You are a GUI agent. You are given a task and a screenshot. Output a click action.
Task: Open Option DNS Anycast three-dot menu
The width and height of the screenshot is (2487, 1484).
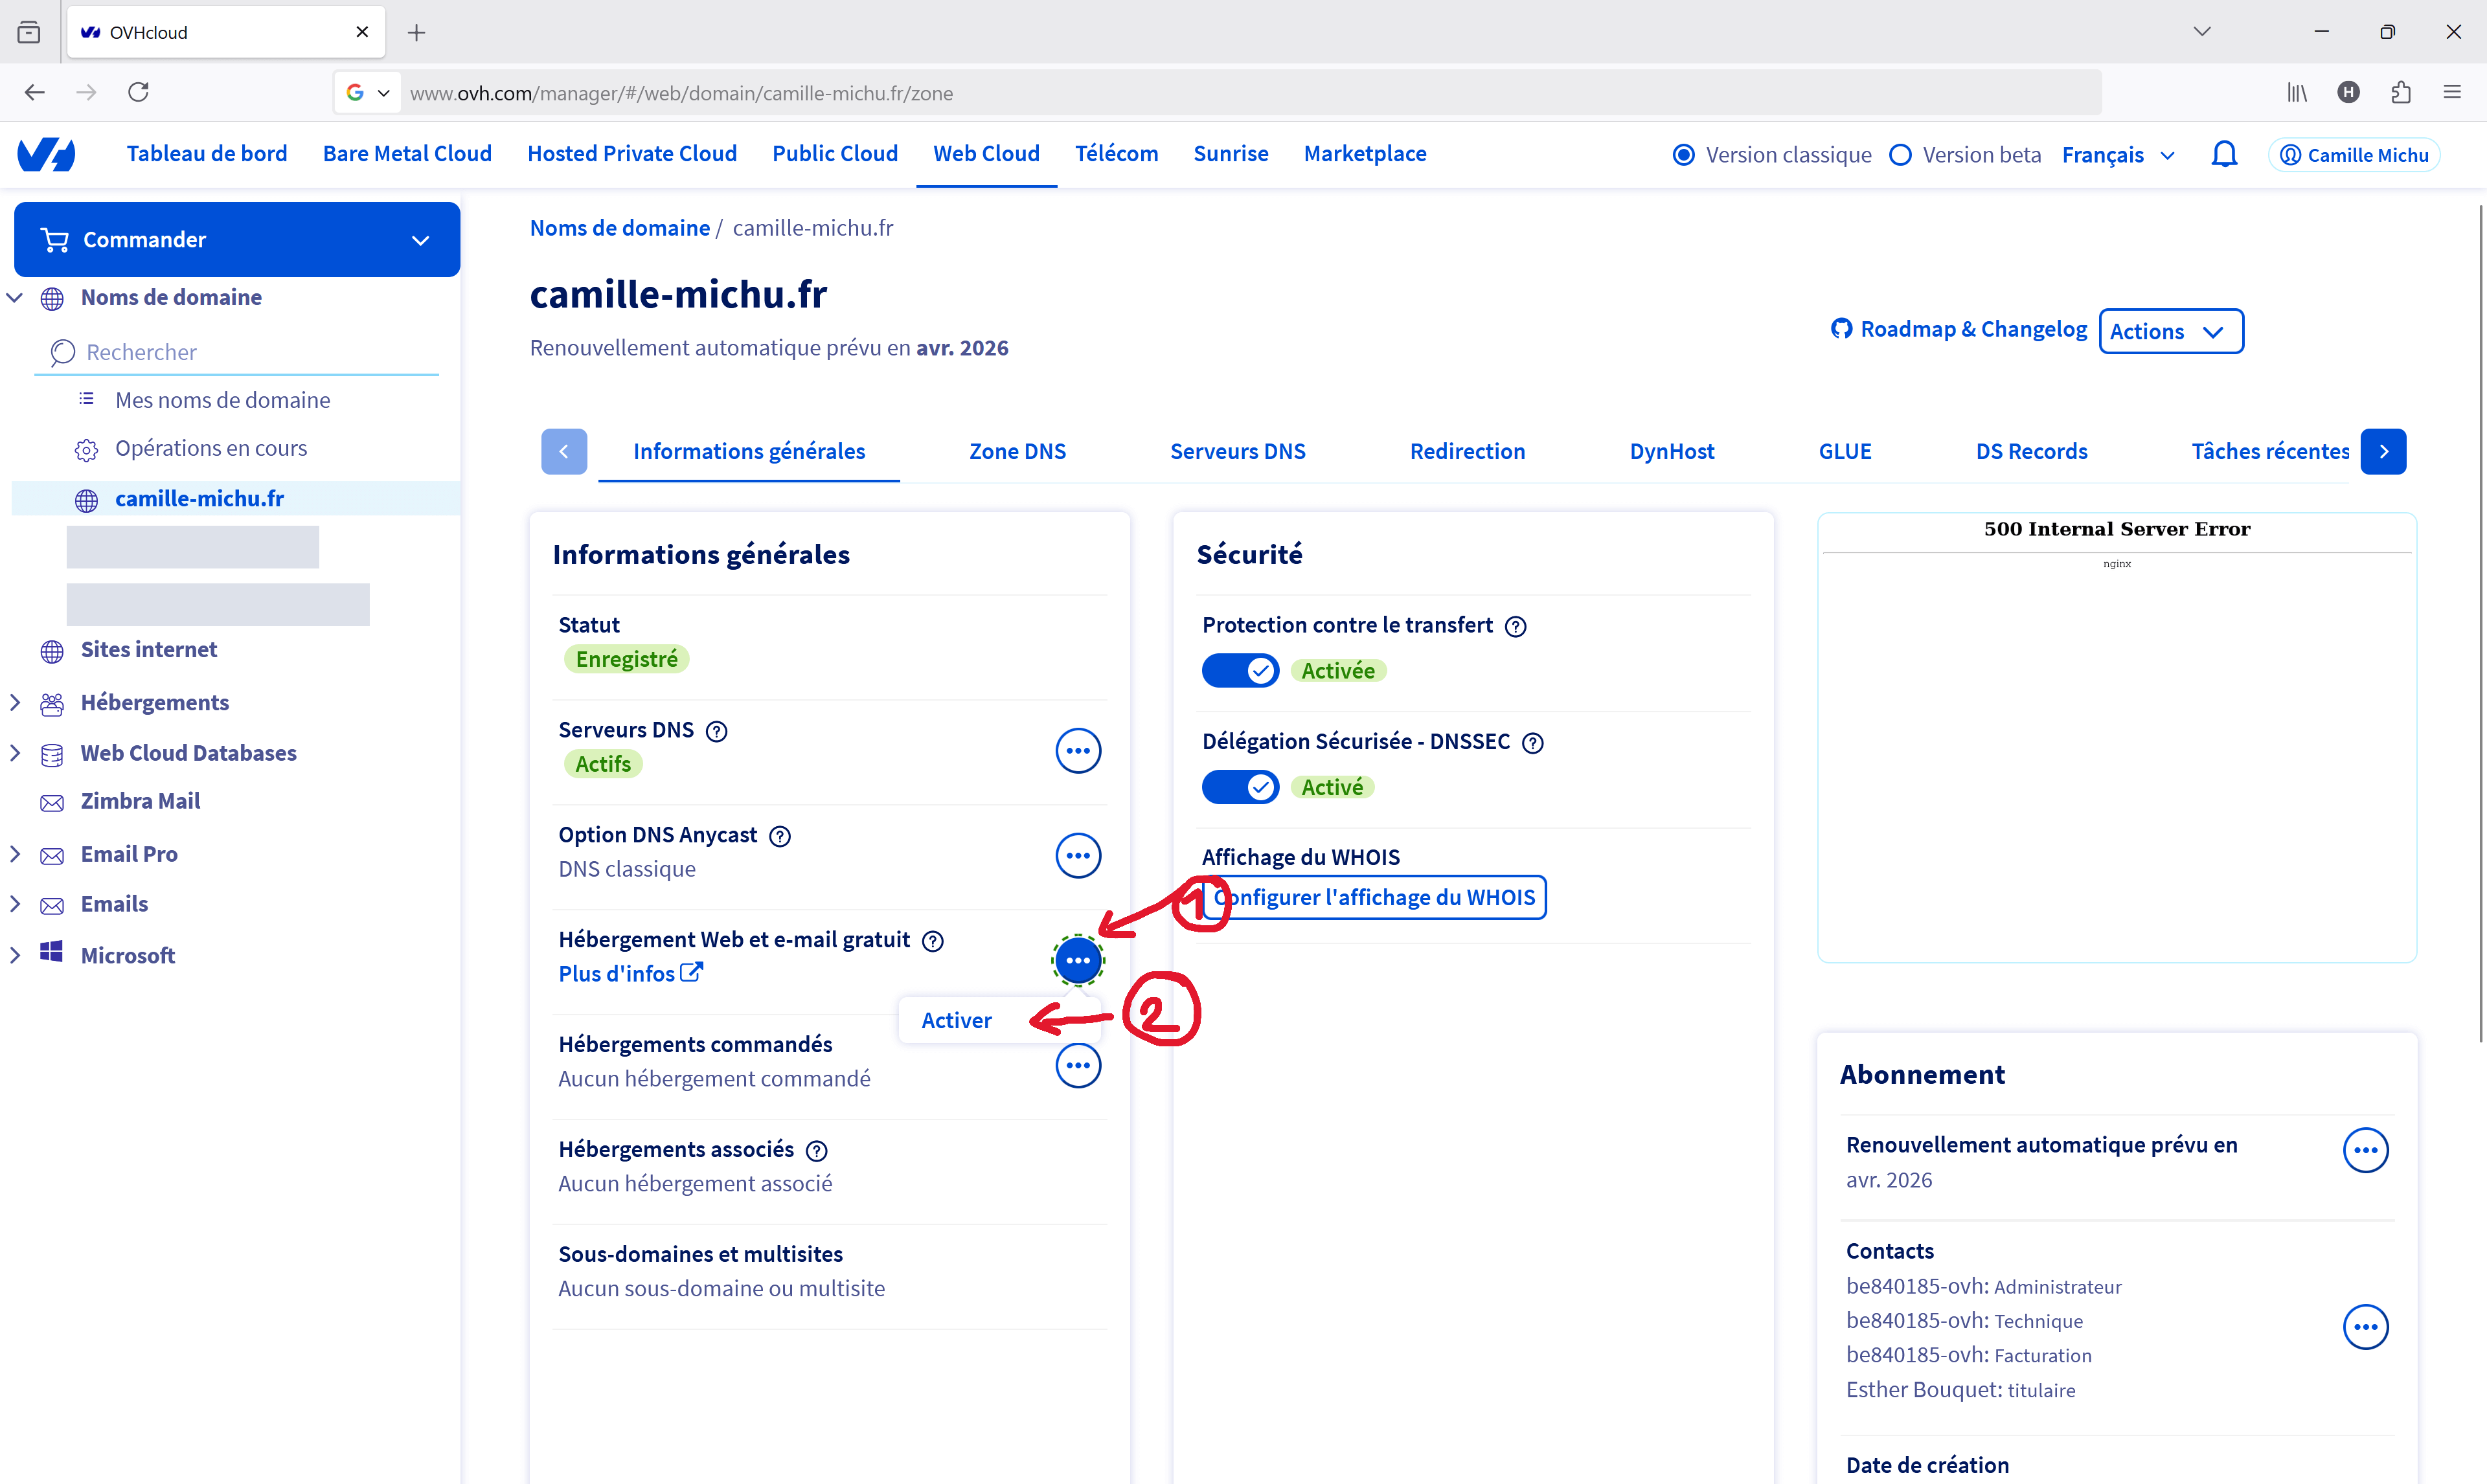point(1077,856)
